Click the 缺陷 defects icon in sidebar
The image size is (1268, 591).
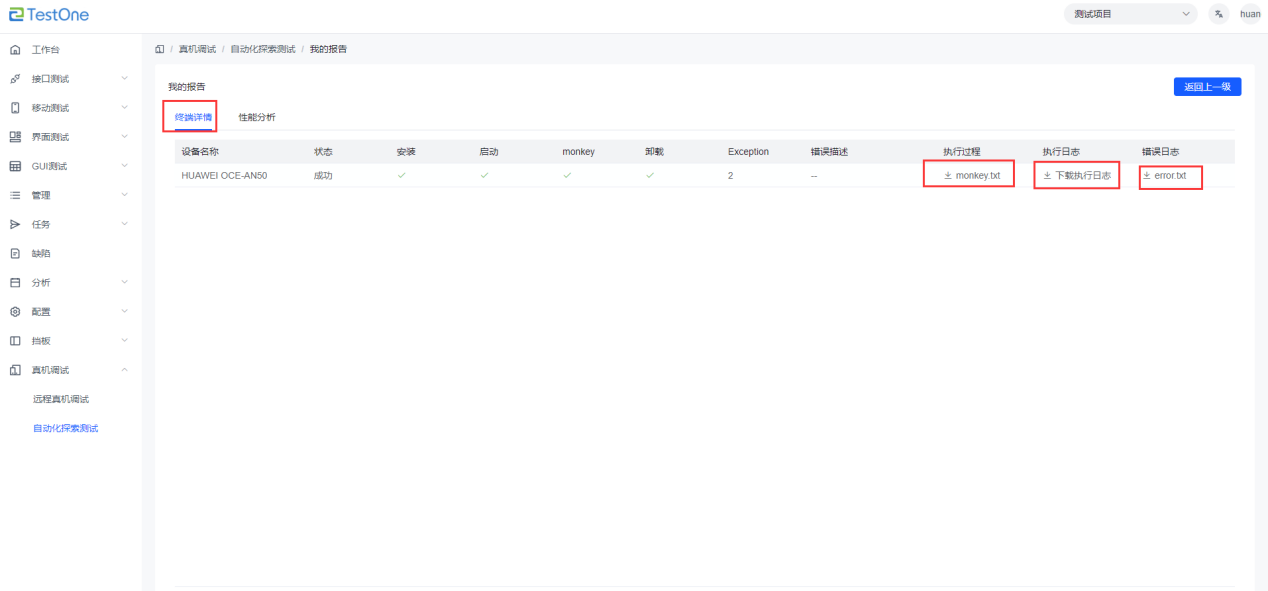pyautogui.click(x=15, y=254)
